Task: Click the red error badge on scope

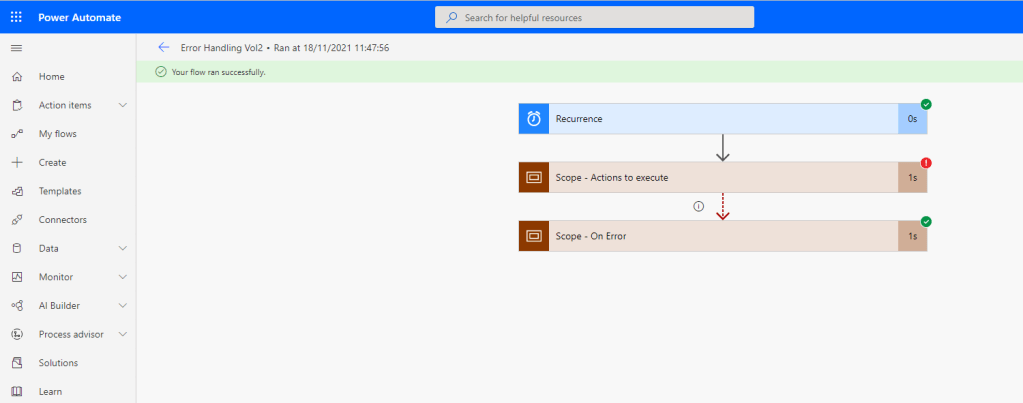Action: coord(926,163)
